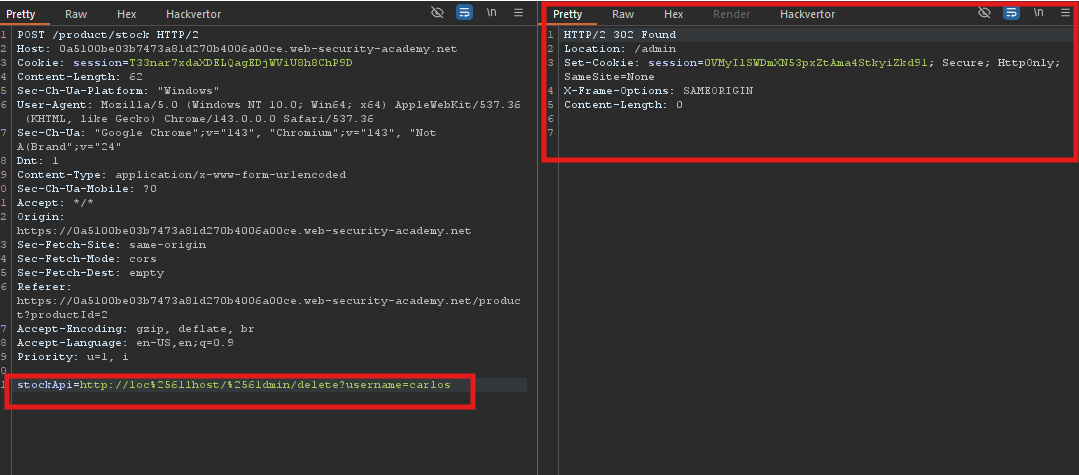
Task: Click the stockApi parameter body line
Action: [234, 385]
